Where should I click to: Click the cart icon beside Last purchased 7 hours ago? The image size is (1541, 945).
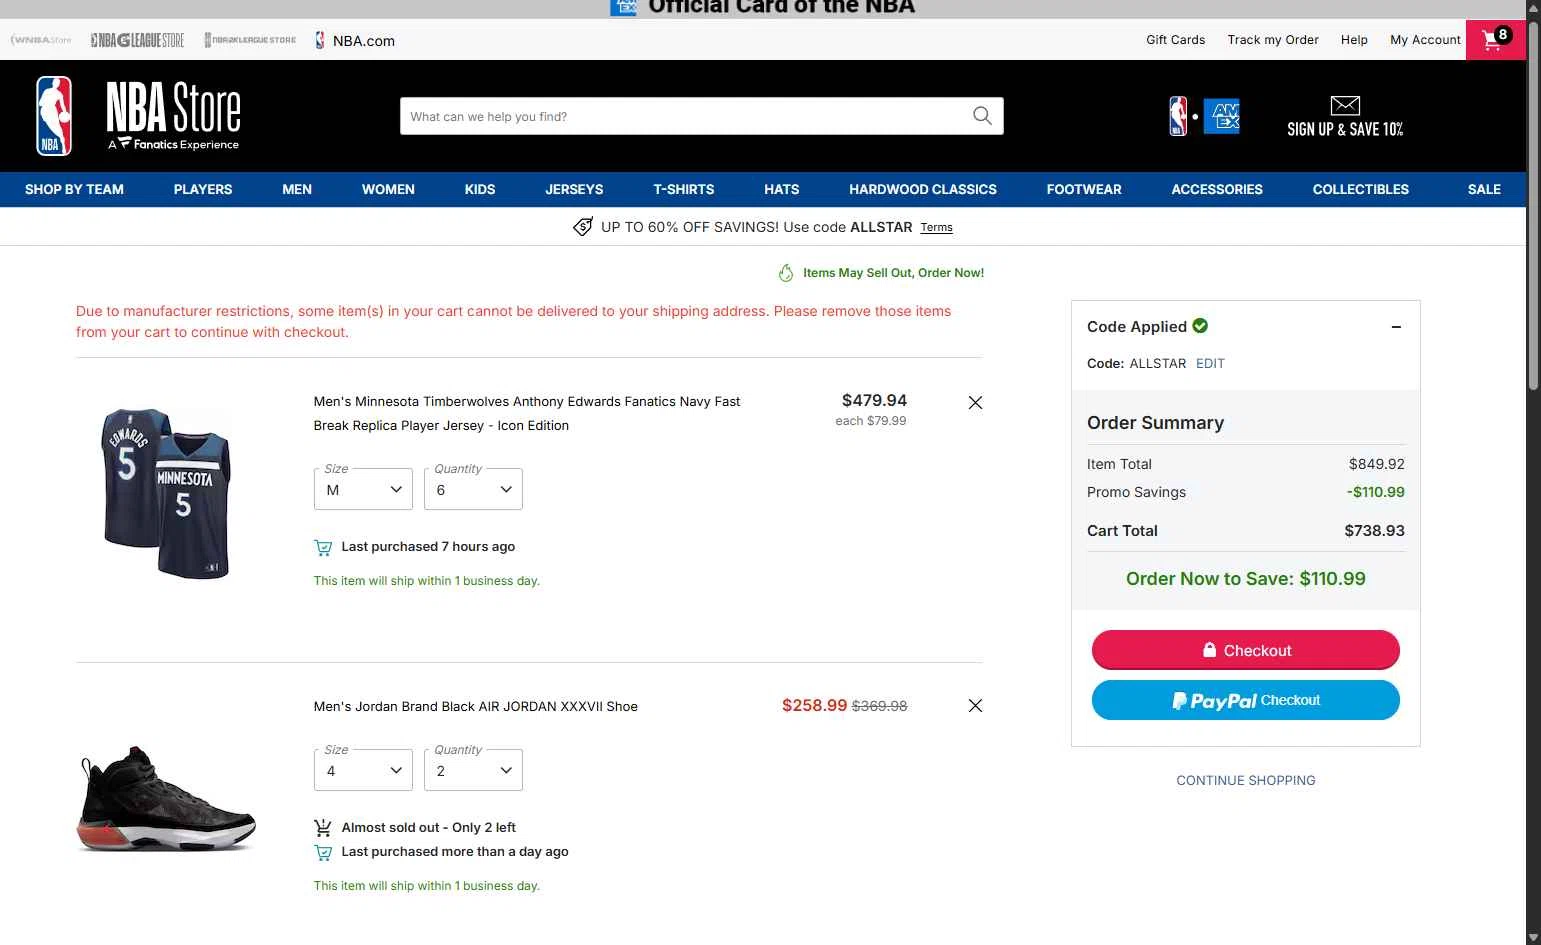pyautogui.click(x=323, y=547)
